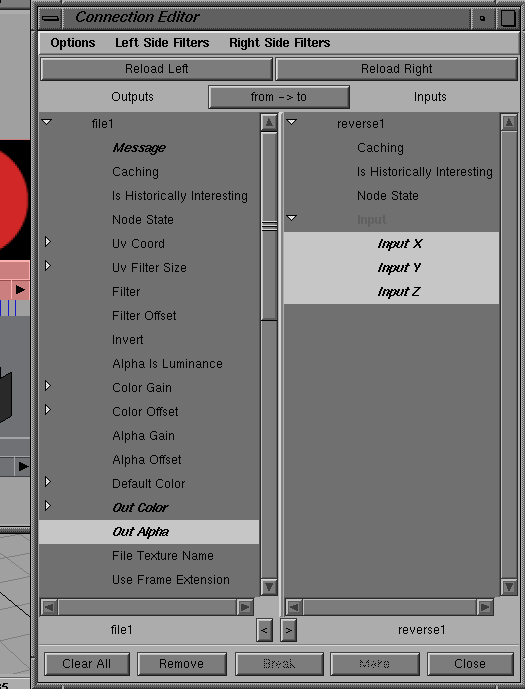
Task: Click the '>' navigate-right arrow beside reverse1
Action: click(288, 630)
